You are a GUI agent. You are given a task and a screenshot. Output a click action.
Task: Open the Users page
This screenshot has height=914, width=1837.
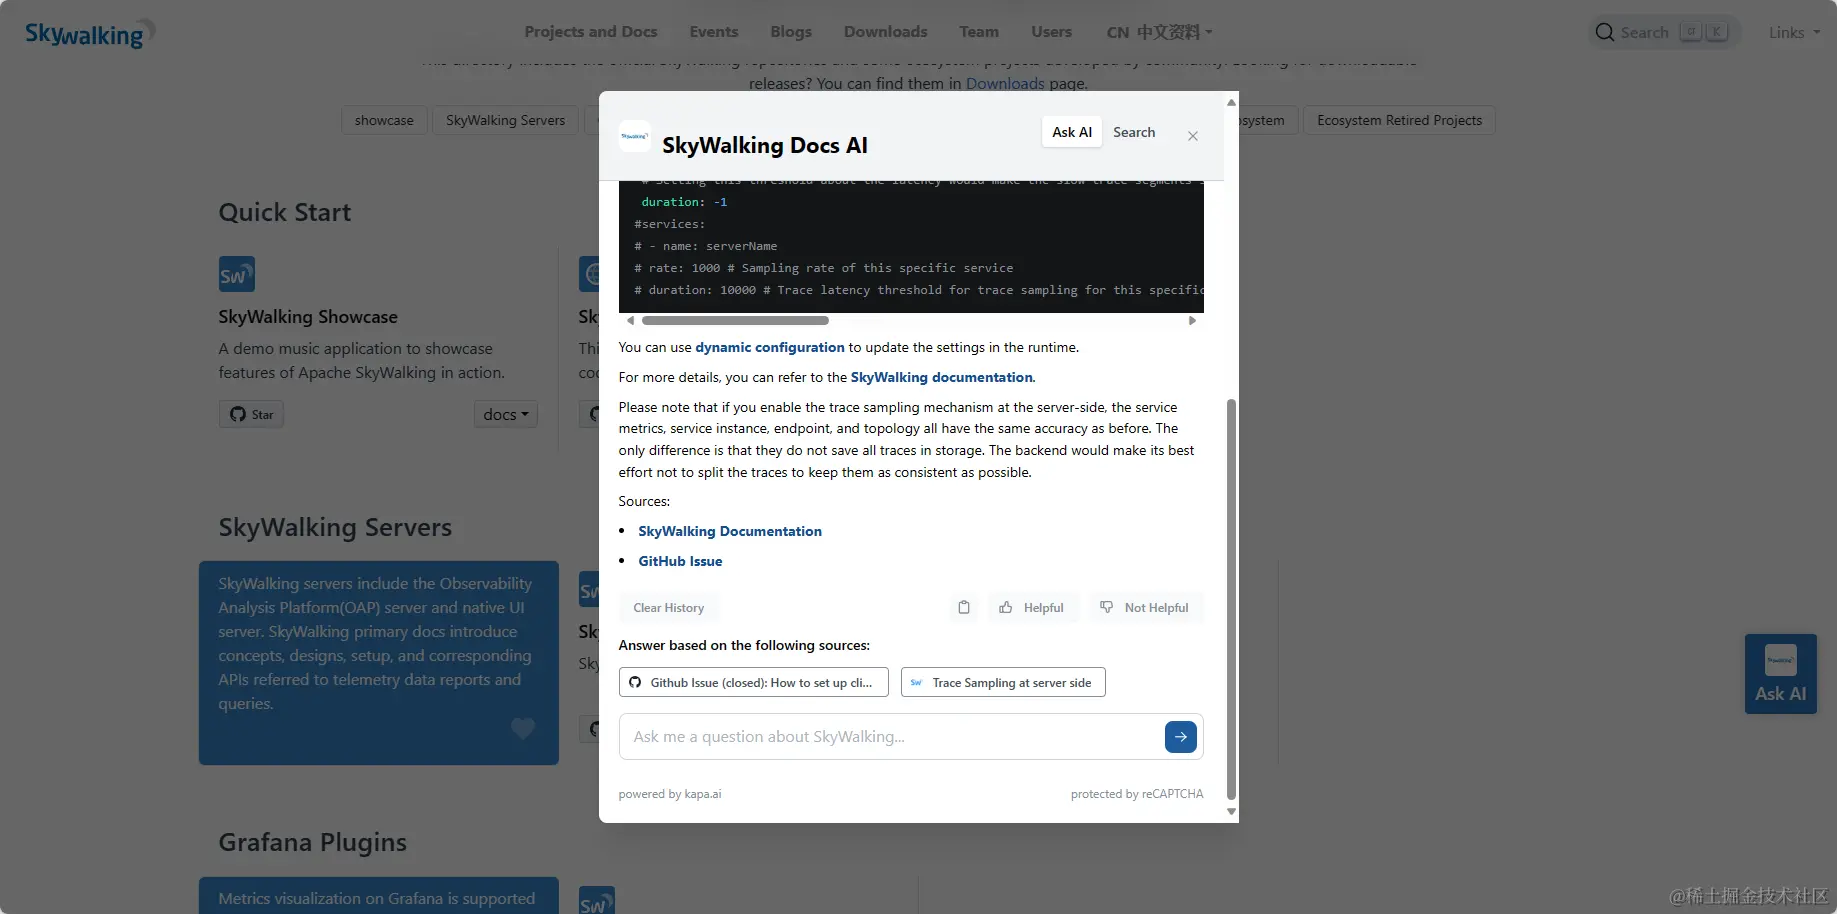pos(1052,32)
